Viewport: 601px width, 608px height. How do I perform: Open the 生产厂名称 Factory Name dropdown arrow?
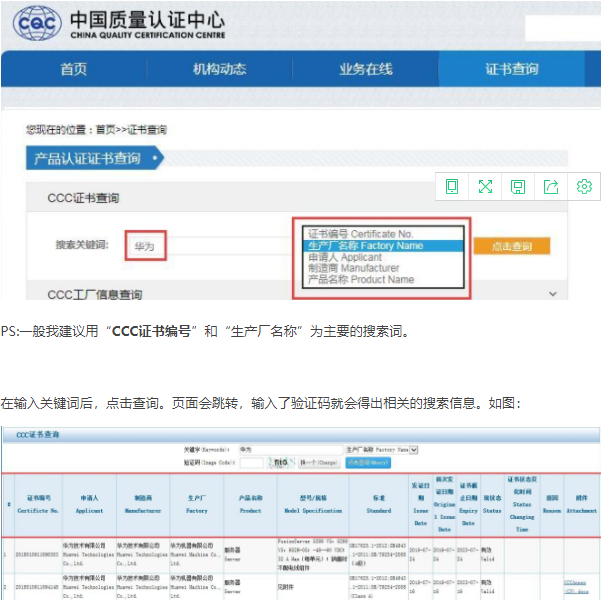[414, 450]
